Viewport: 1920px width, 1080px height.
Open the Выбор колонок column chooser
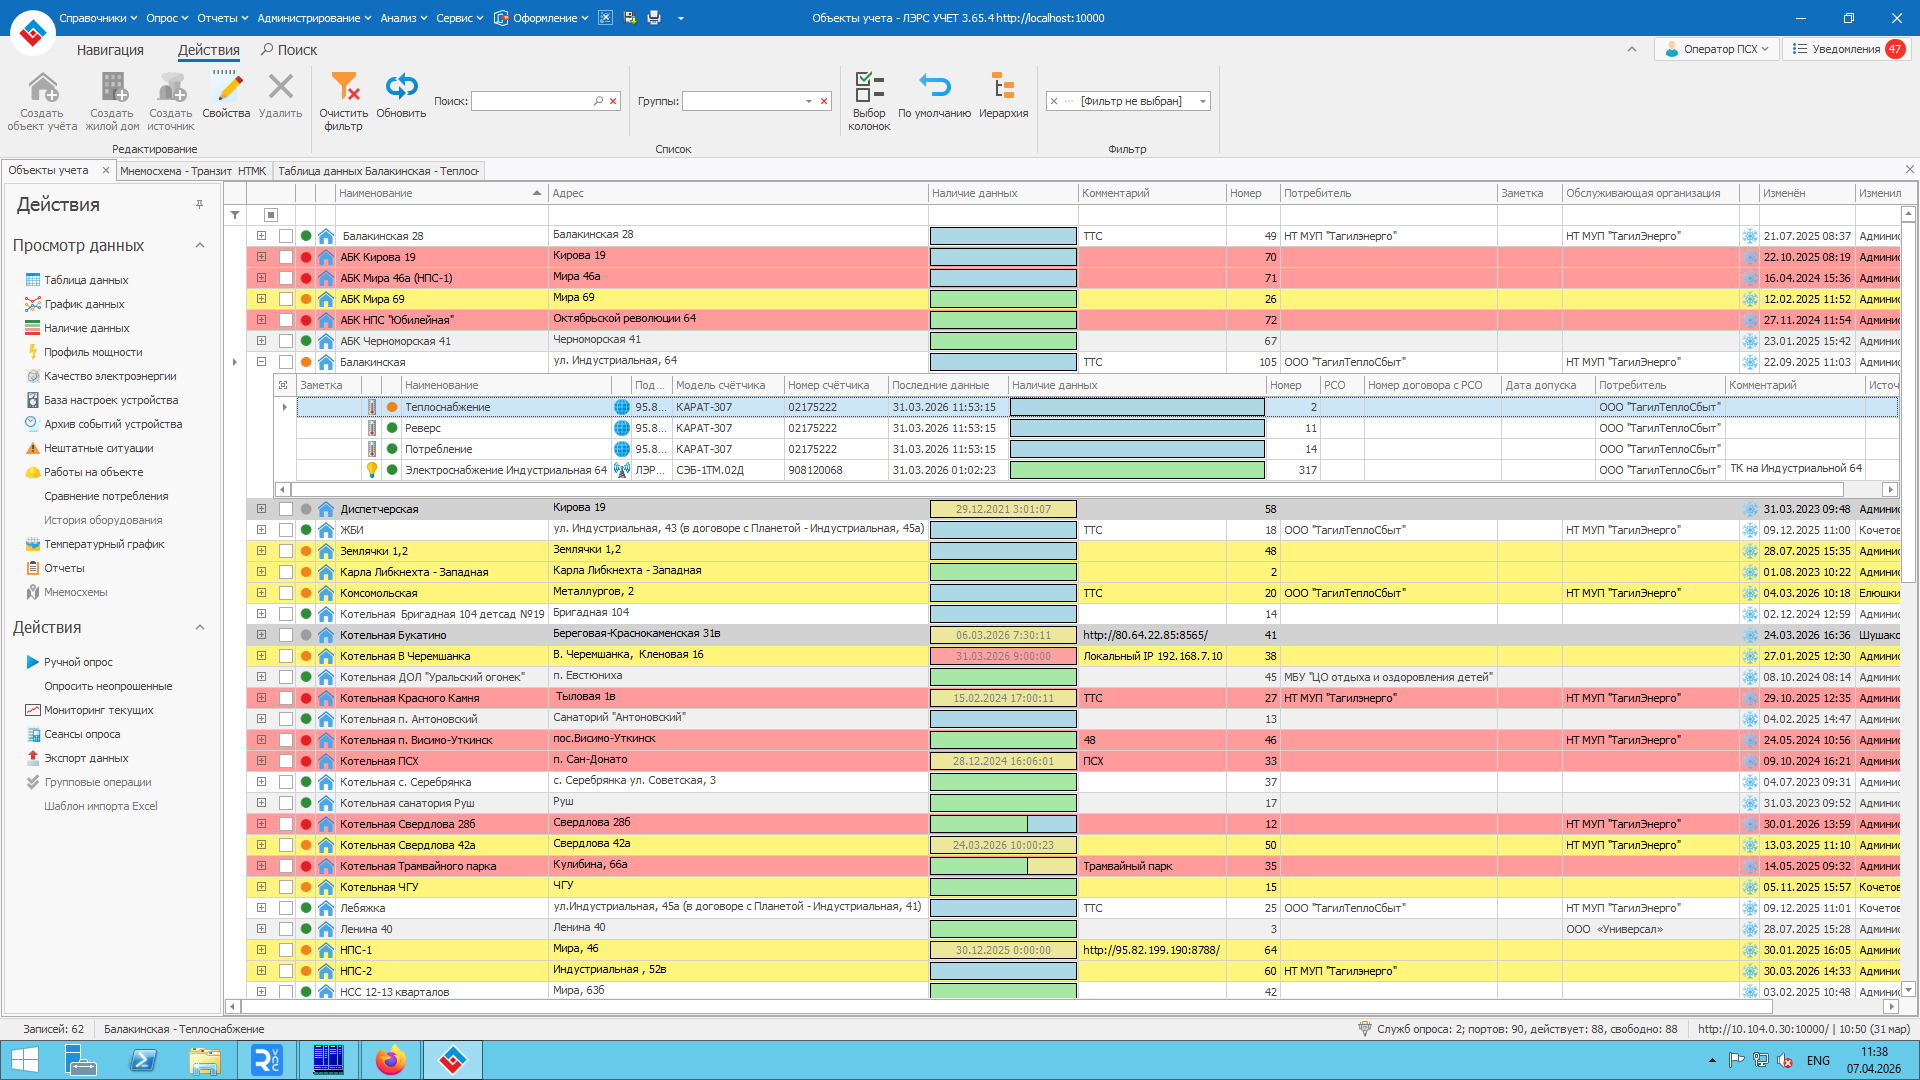pyautogui.click(x=869, y=88)
